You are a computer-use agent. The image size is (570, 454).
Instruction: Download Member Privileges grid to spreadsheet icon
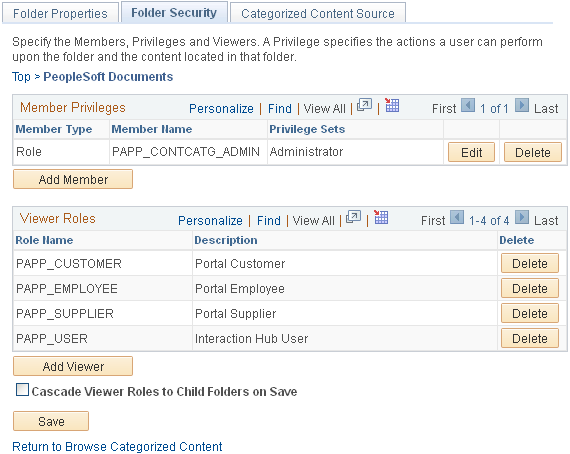392,105
